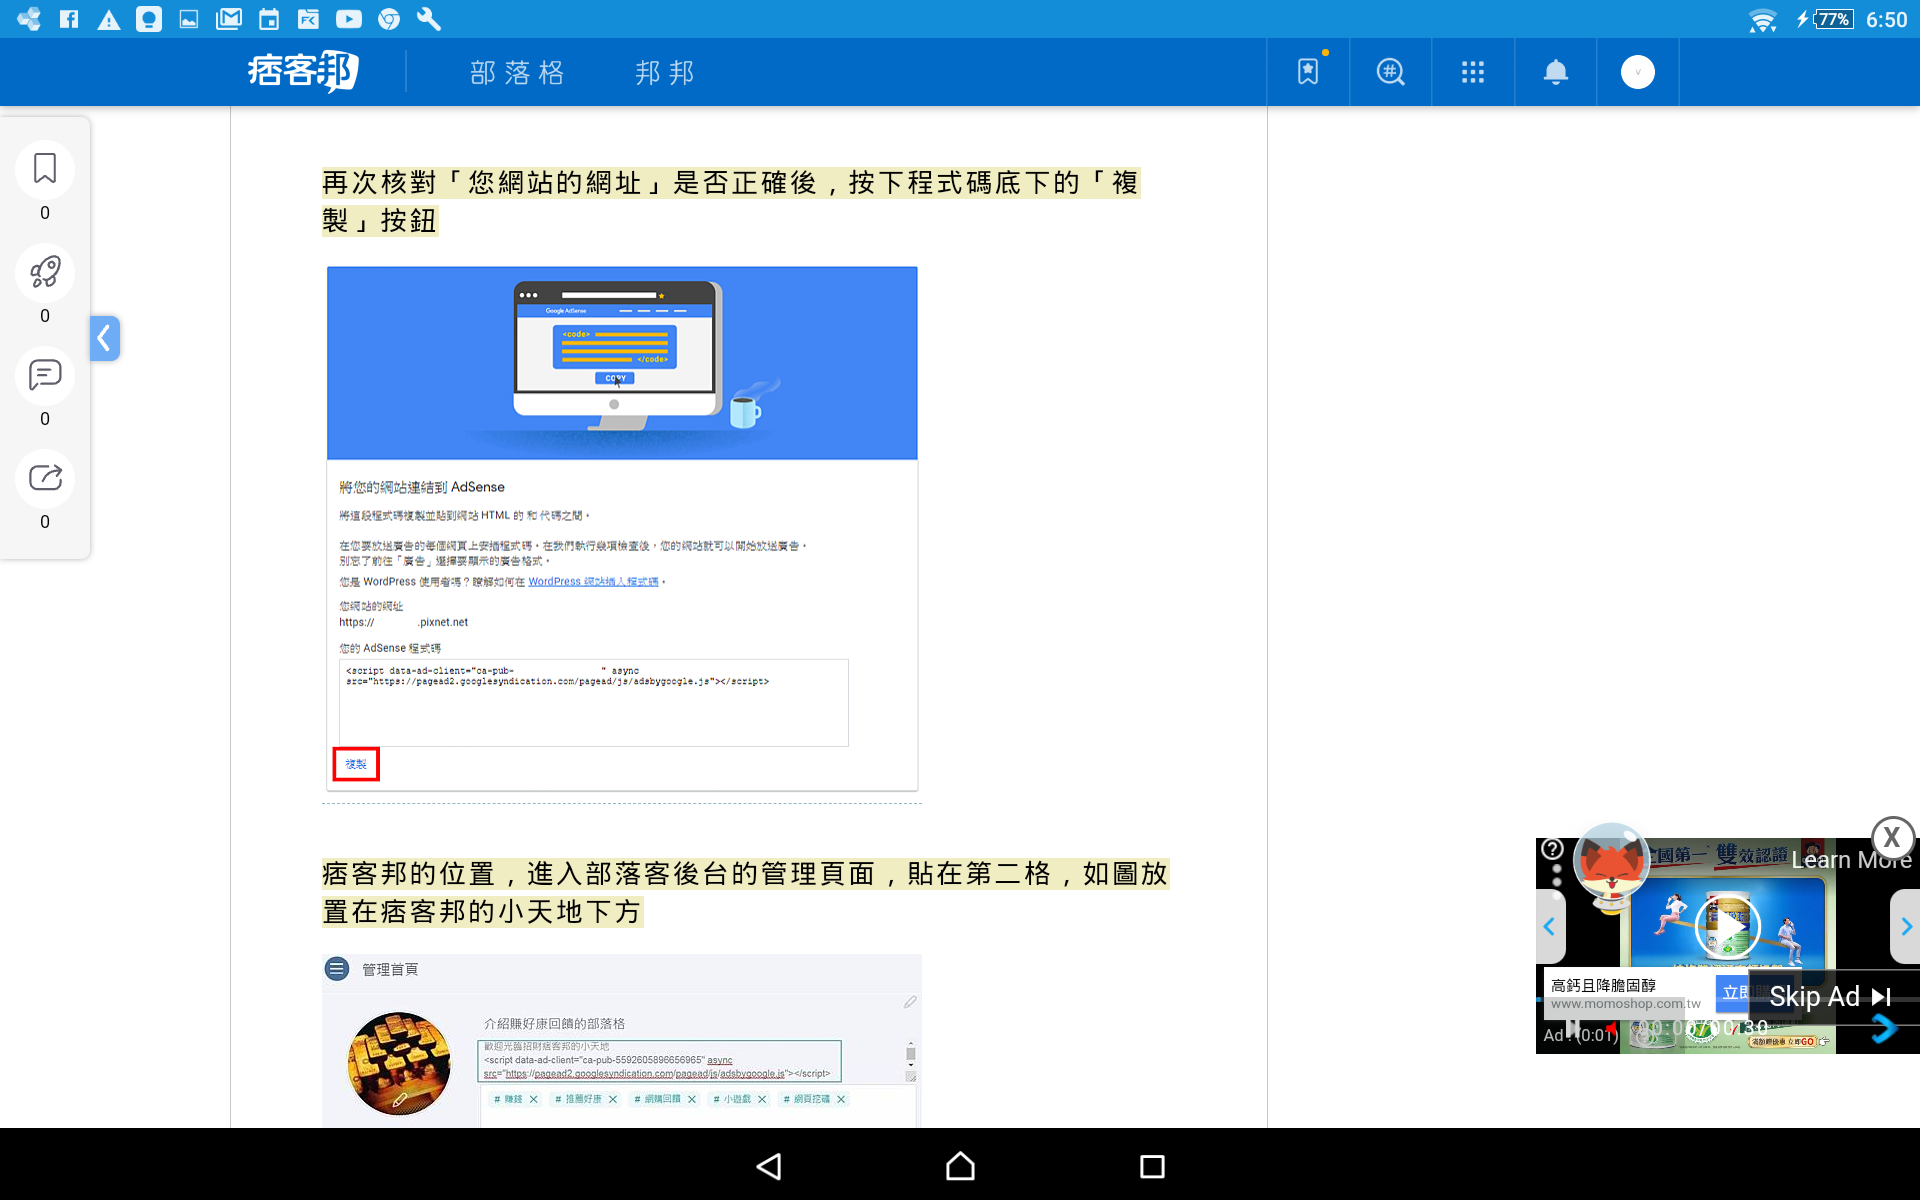
Task: Play the ad video
Action: 1727,926
